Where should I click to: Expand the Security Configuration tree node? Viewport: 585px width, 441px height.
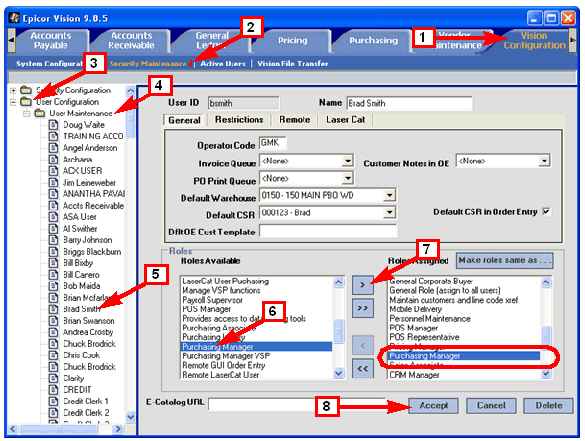click(x=13, y=90)
